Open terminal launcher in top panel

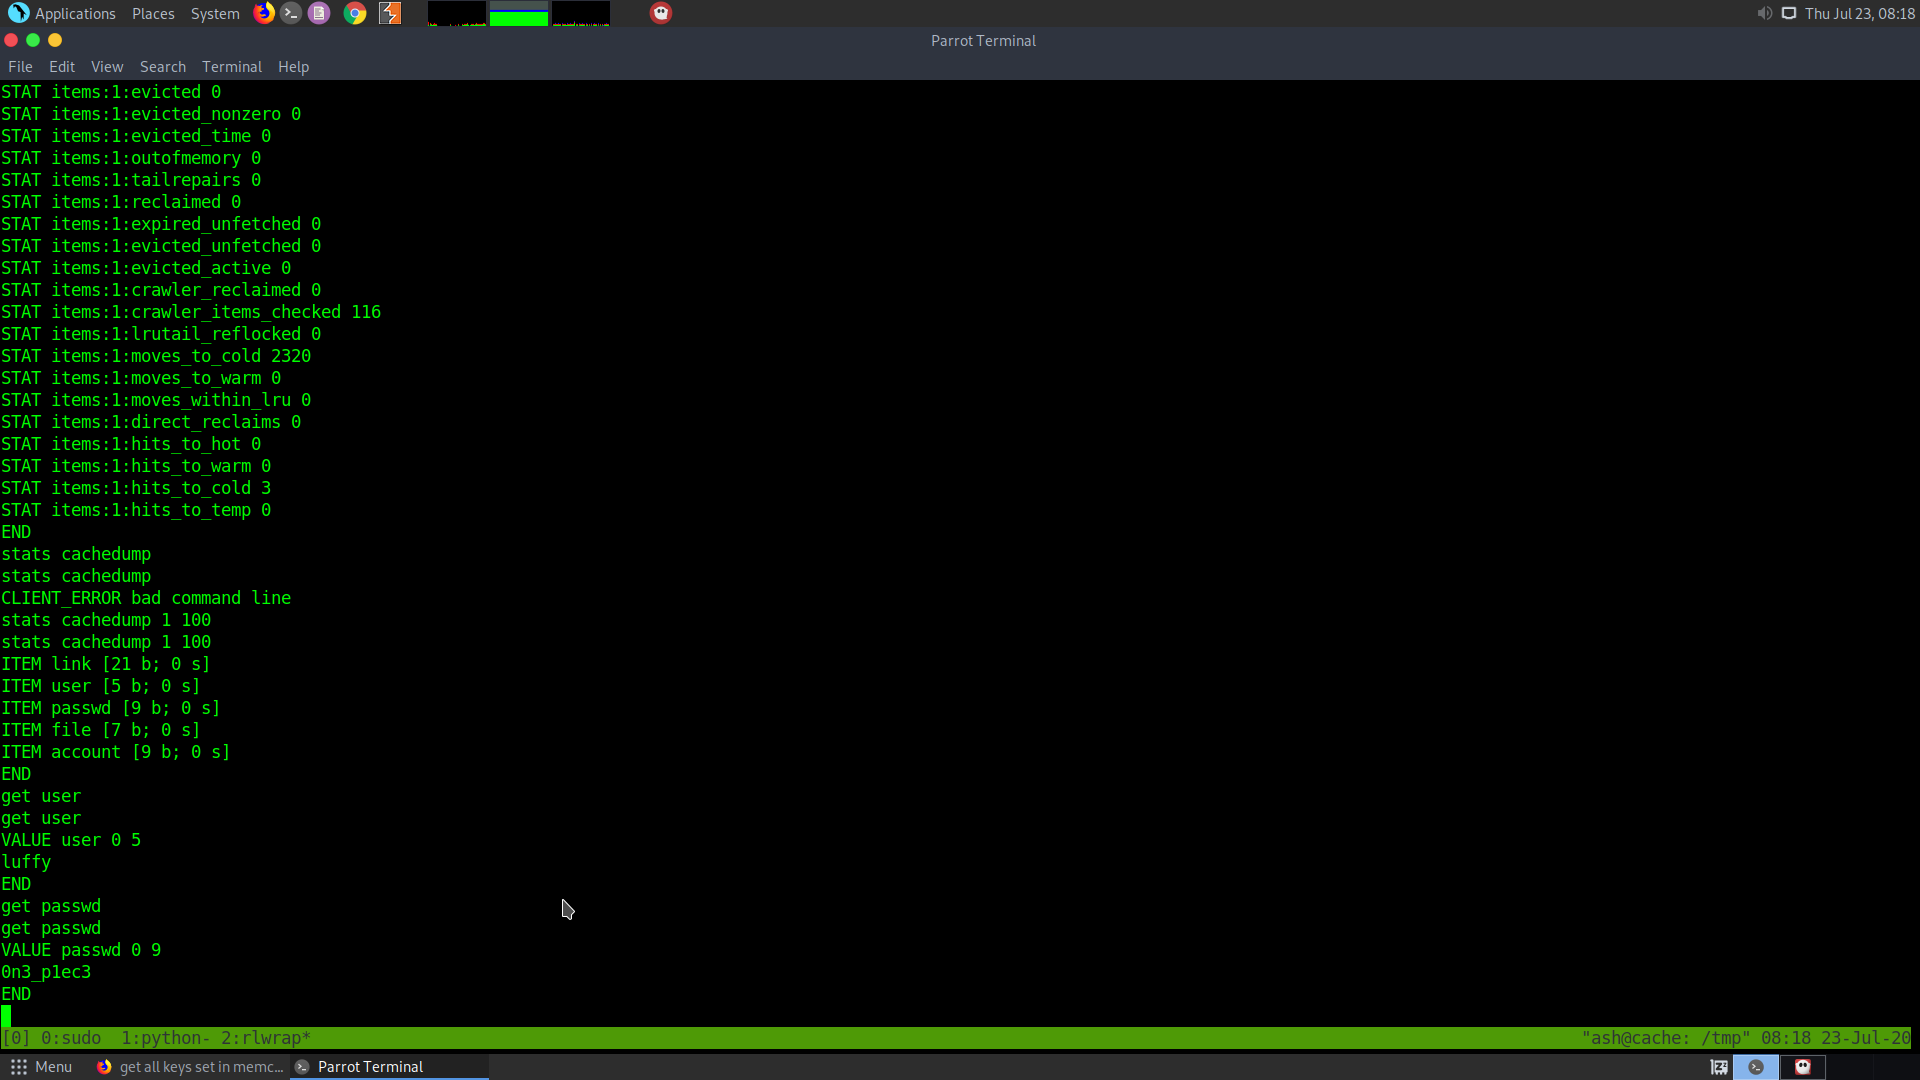pos(291,13)
